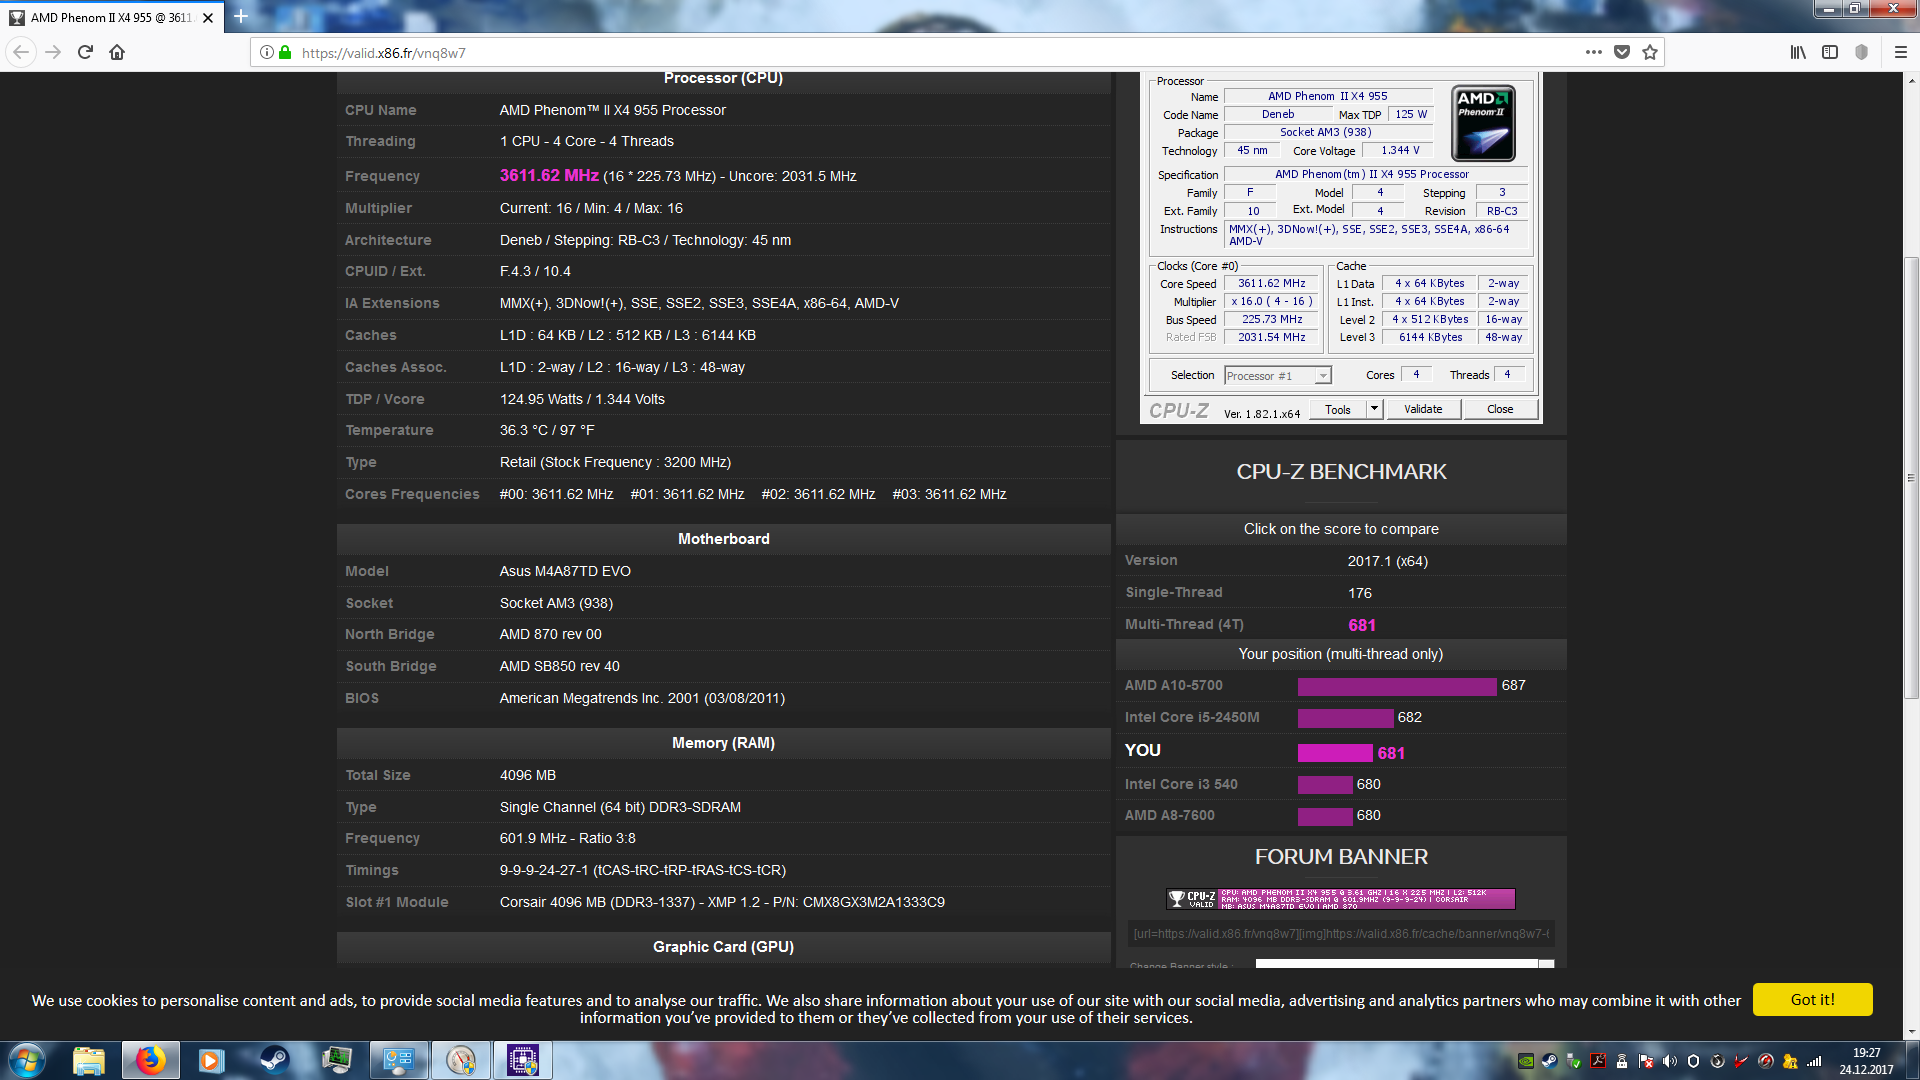Switch to the AMD Phenom II X4 955 tab
This screenshot has height=1080, width=1920.
click(110, 17)
